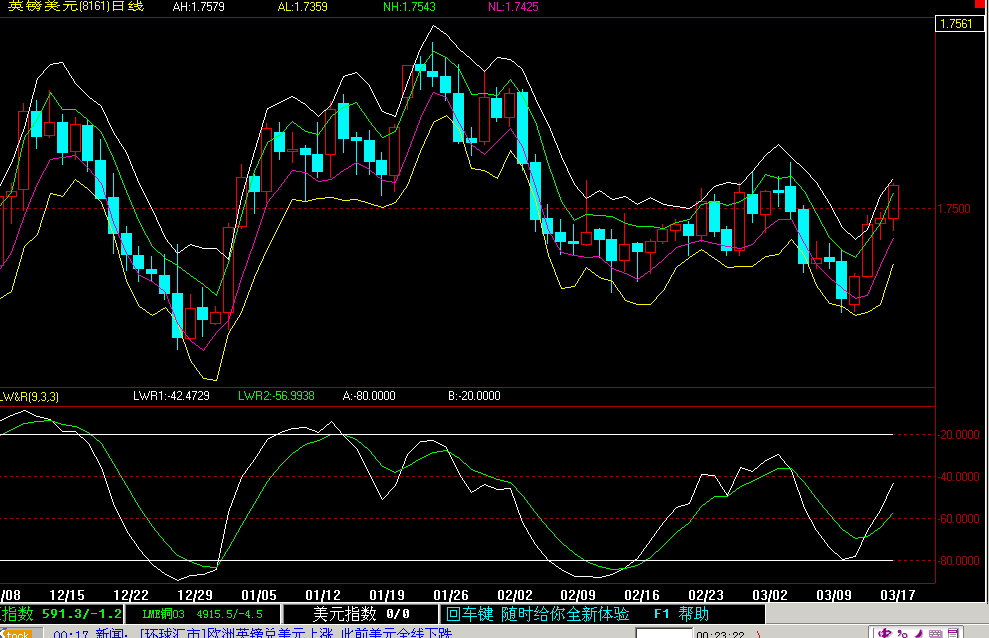Click the 英镑美元(8161)日线 chart title

[x=76, y=6]
